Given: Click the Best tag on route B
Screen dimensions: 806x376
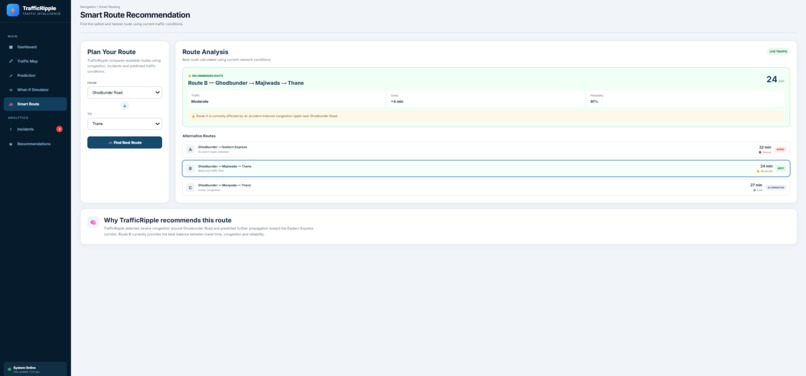Looking at the screenshot, I should (x=780, y=168).
